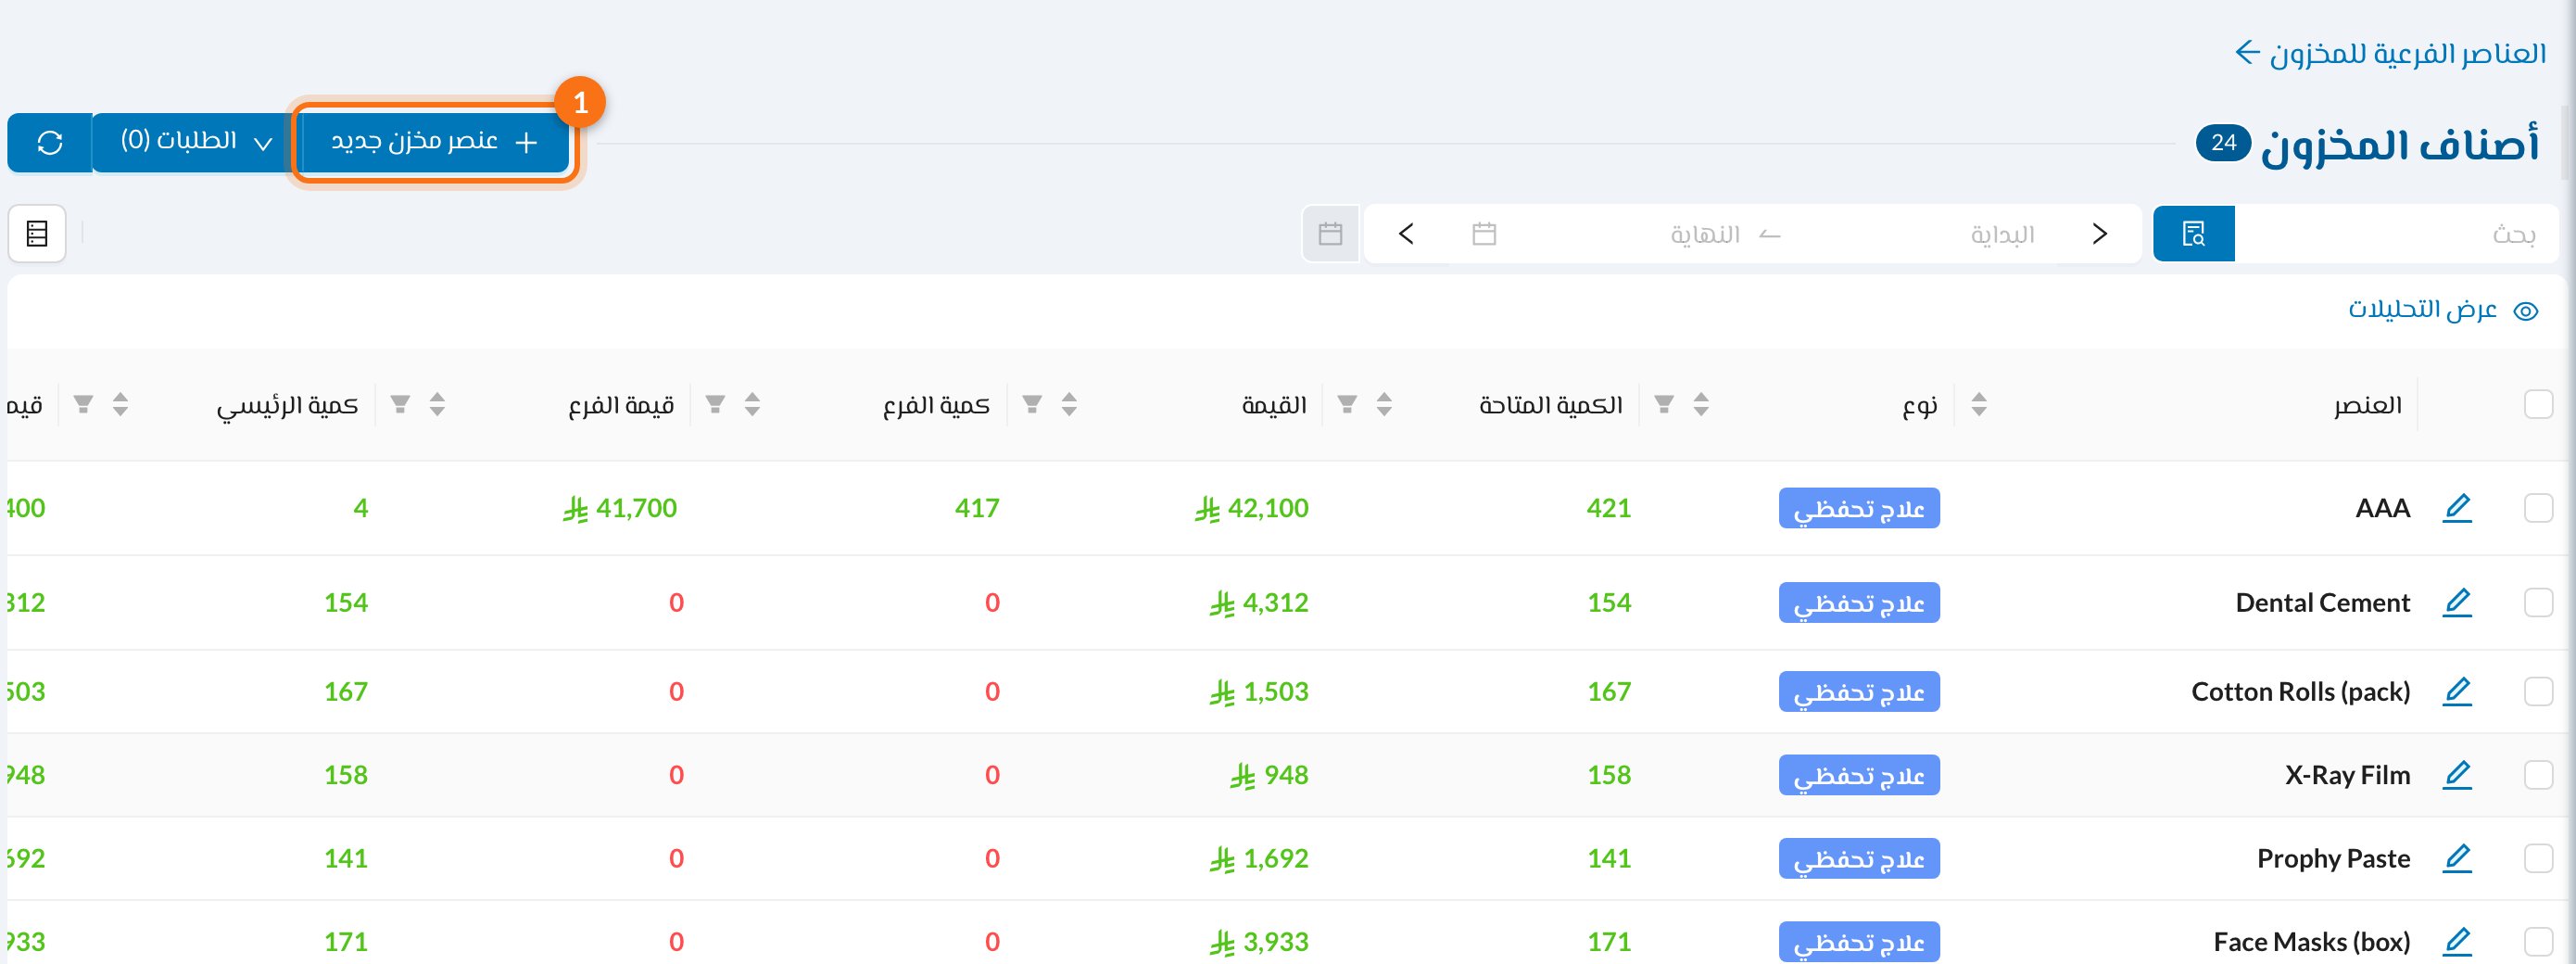Filter the القيمة column
This screenshot has height=964, width=2576.
(x=1347, y=404)
